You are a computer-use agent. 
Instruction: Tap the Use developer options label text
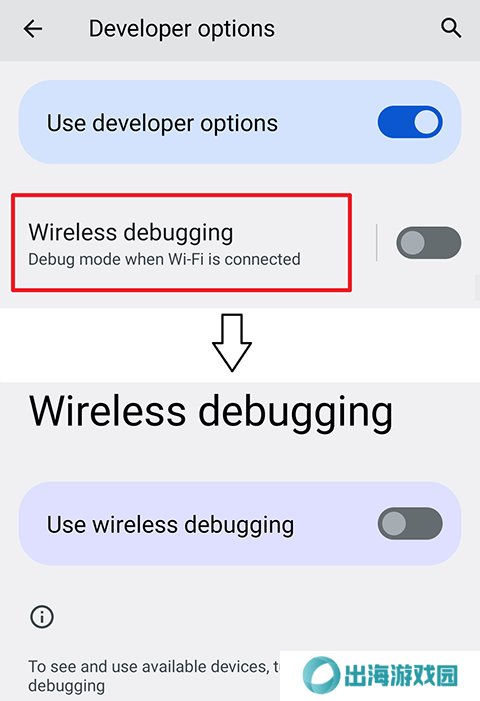coord(162,123)
